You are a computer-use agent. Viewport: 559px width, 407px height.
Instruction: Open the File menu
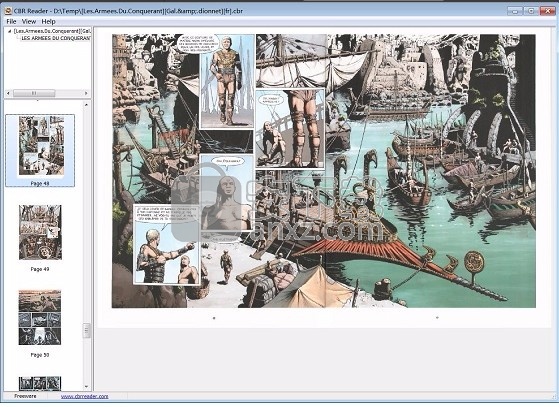[x=11, y=21]
